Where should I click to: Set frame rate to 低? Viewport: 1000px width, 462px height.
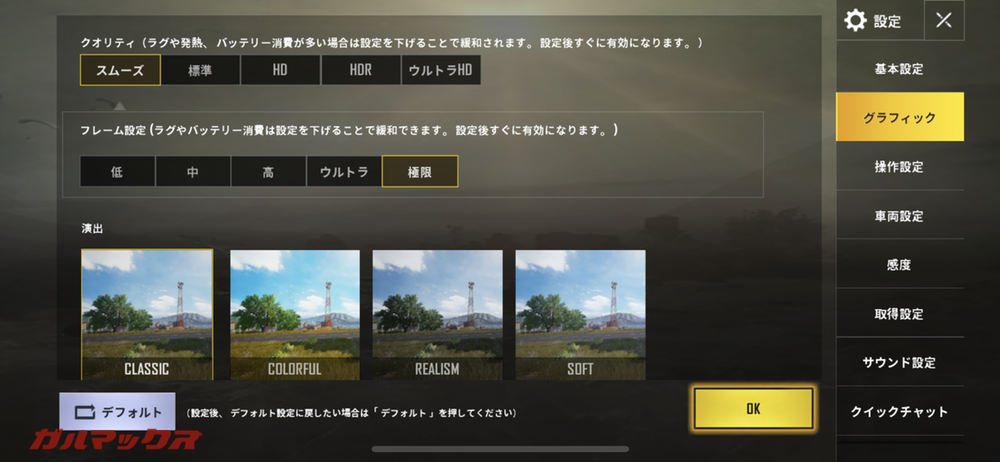tap(117, 172)
